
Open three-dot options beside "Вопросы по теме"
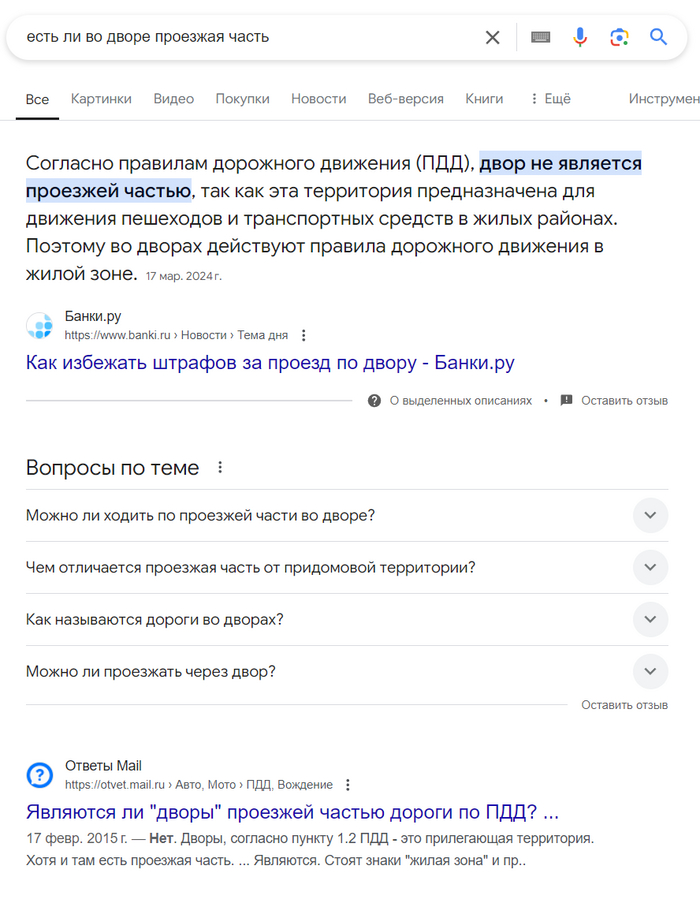coord(221,467)
